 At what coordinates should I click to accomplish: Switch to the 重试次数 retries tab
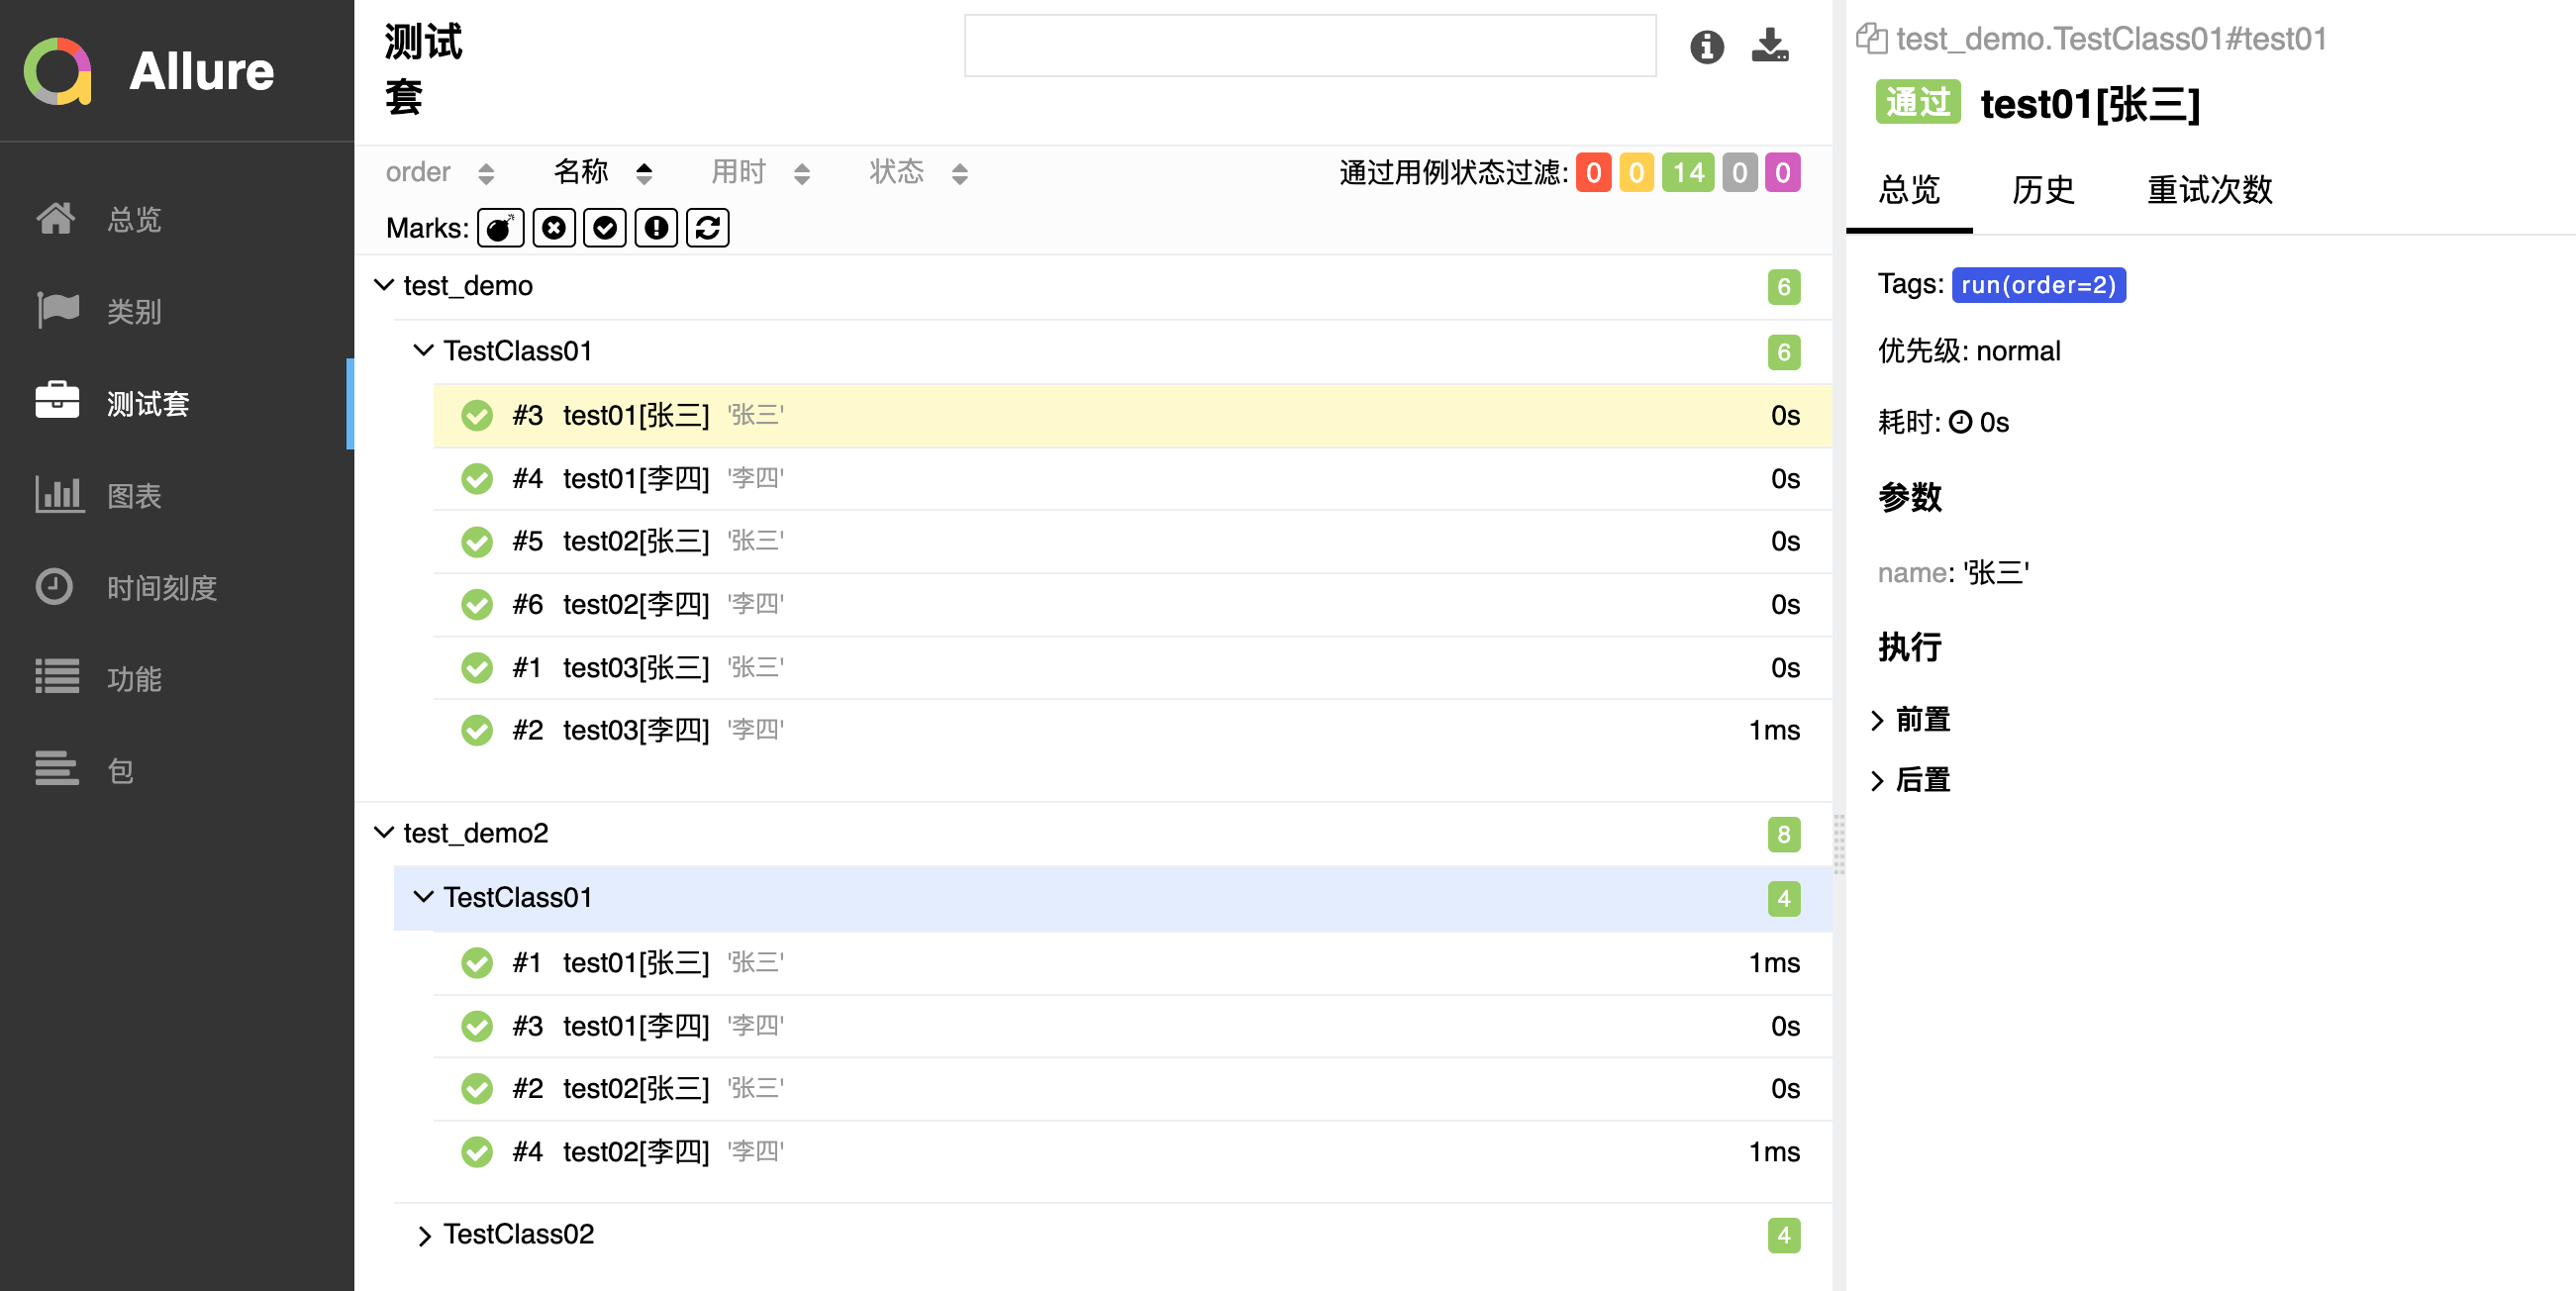click(2209, 190)
